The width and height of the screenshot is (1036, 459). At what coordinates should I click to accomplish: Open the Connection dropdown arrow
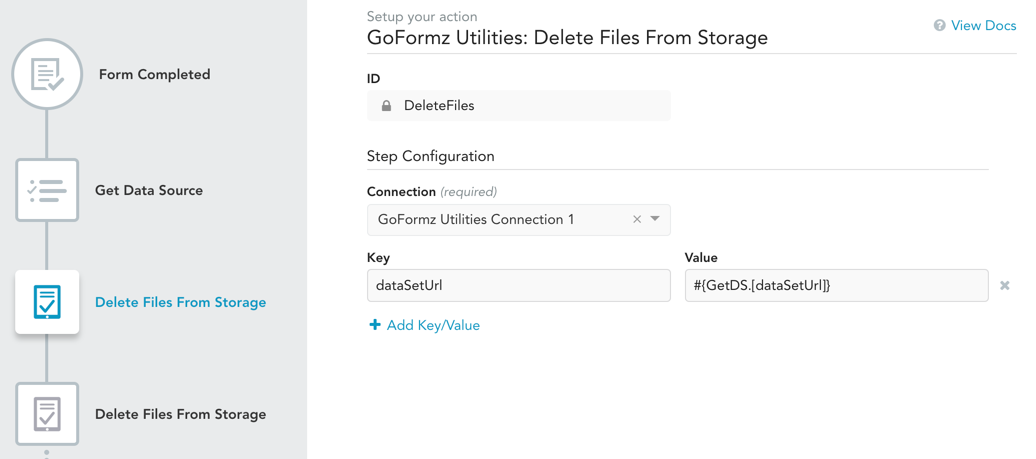pyautogui.click(x=656, y=219)
